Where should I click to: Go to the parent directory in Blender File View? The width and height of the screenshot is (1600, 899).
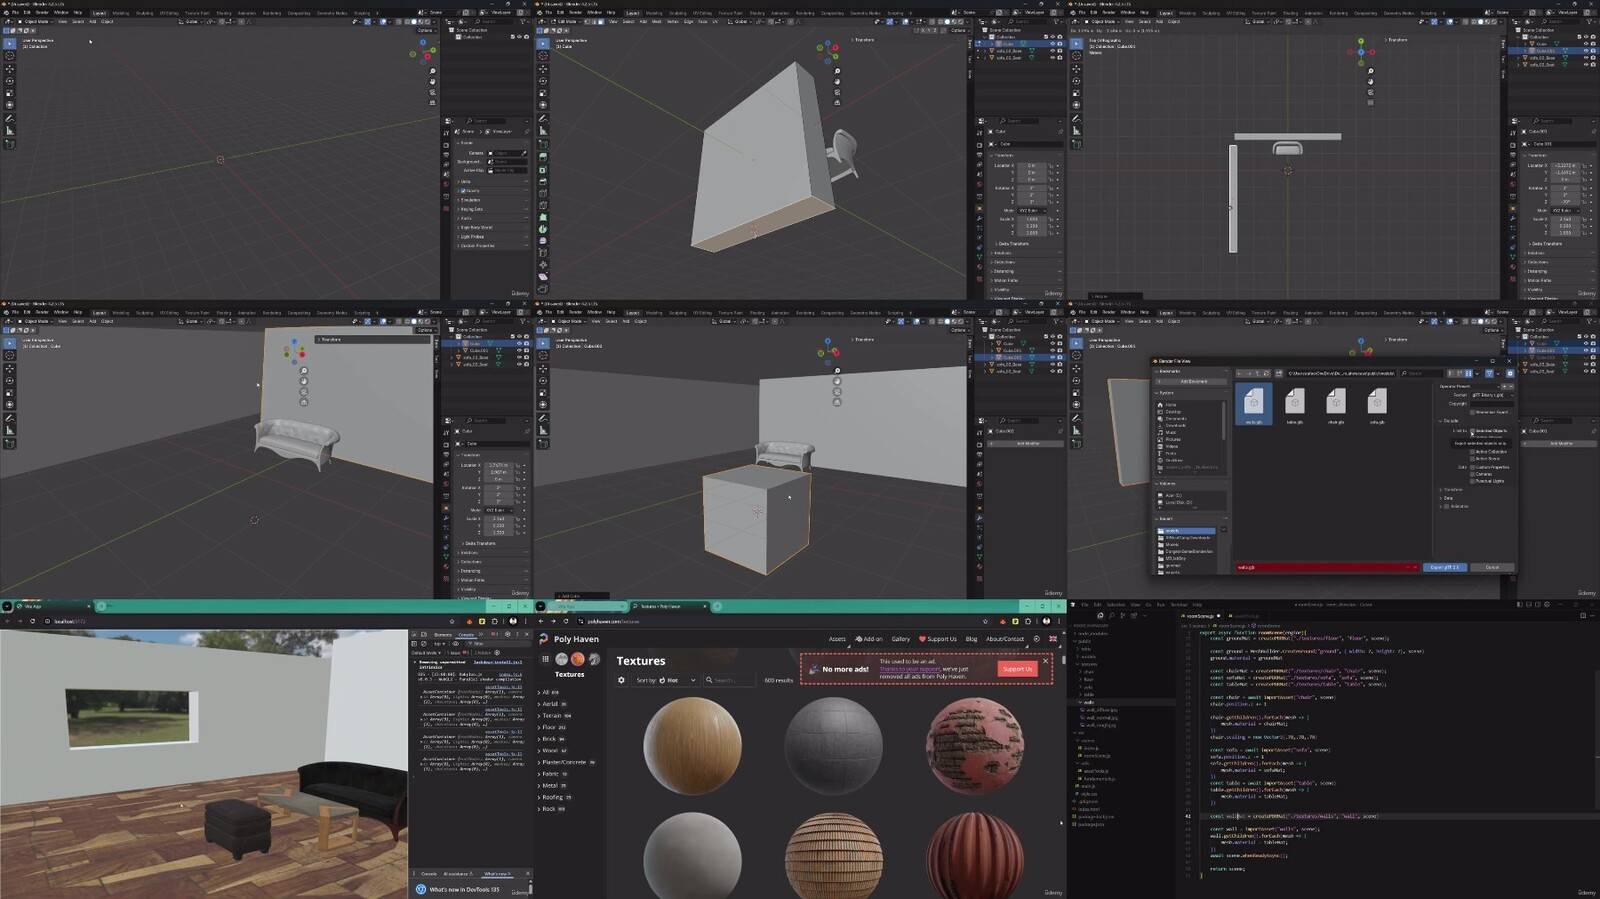tap(1258, 373)
